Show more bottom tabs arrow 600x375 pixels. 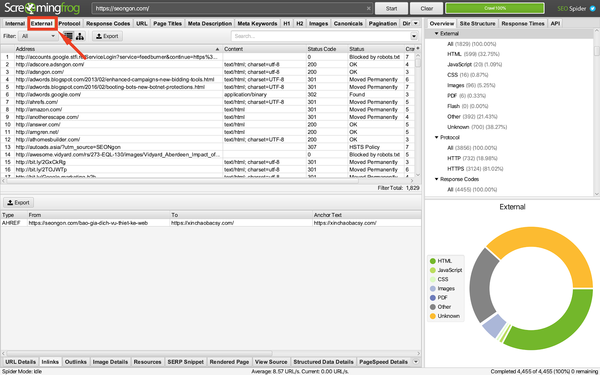416,362
